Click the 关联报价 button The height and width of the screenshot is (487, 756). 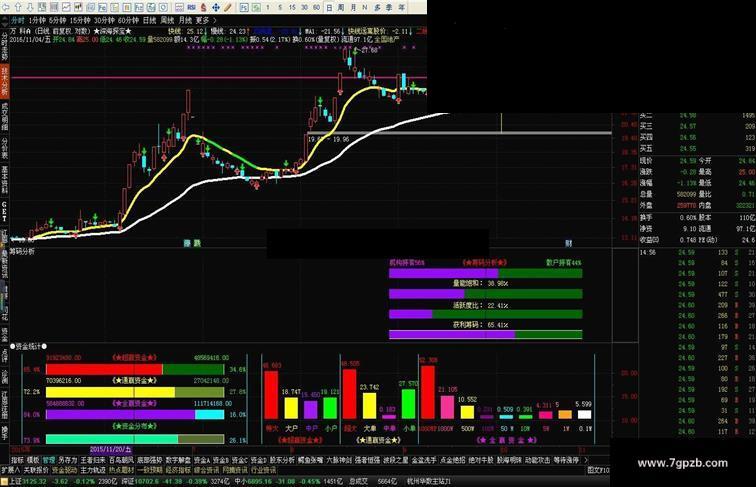coord(36,470)
